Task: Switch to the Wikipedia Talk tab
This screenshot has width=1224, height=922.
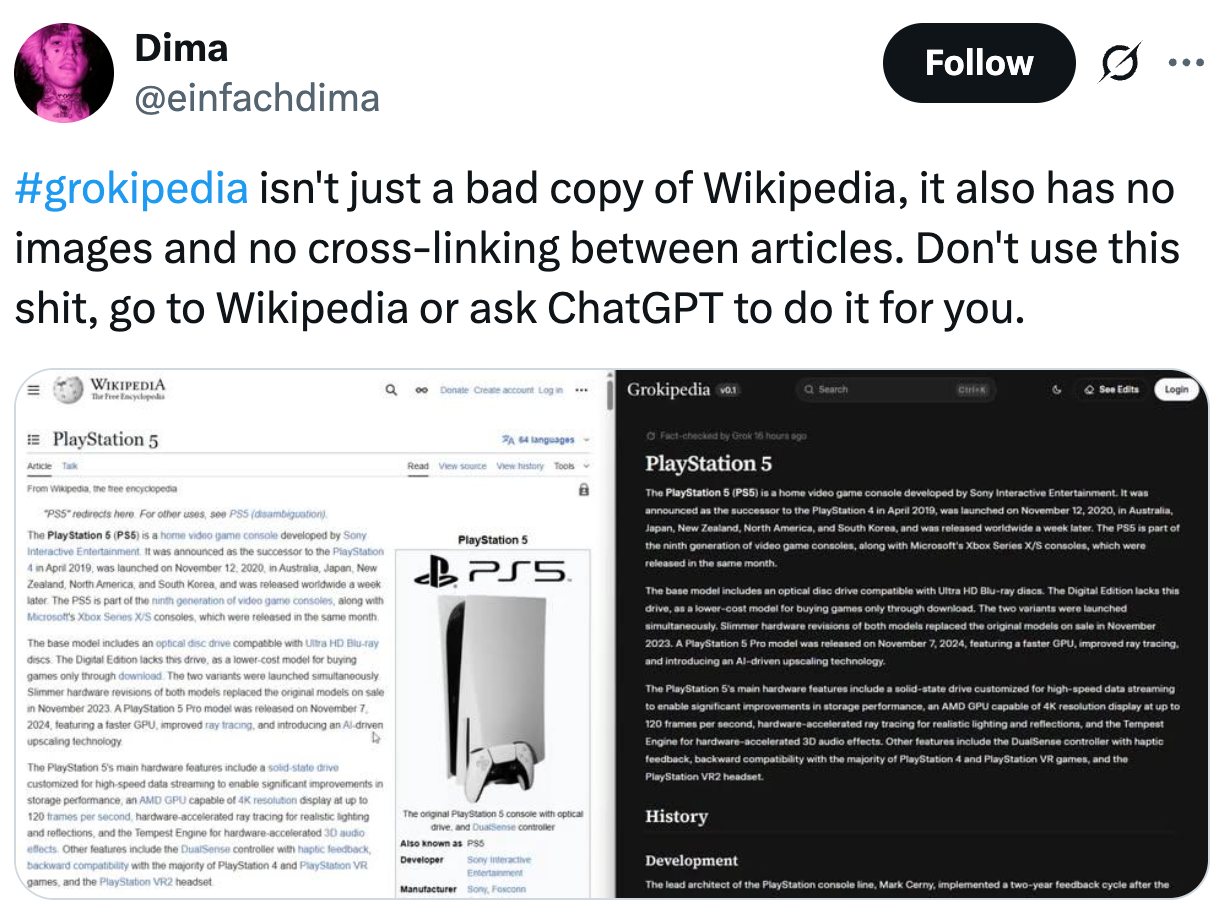Action: [69, 466]
